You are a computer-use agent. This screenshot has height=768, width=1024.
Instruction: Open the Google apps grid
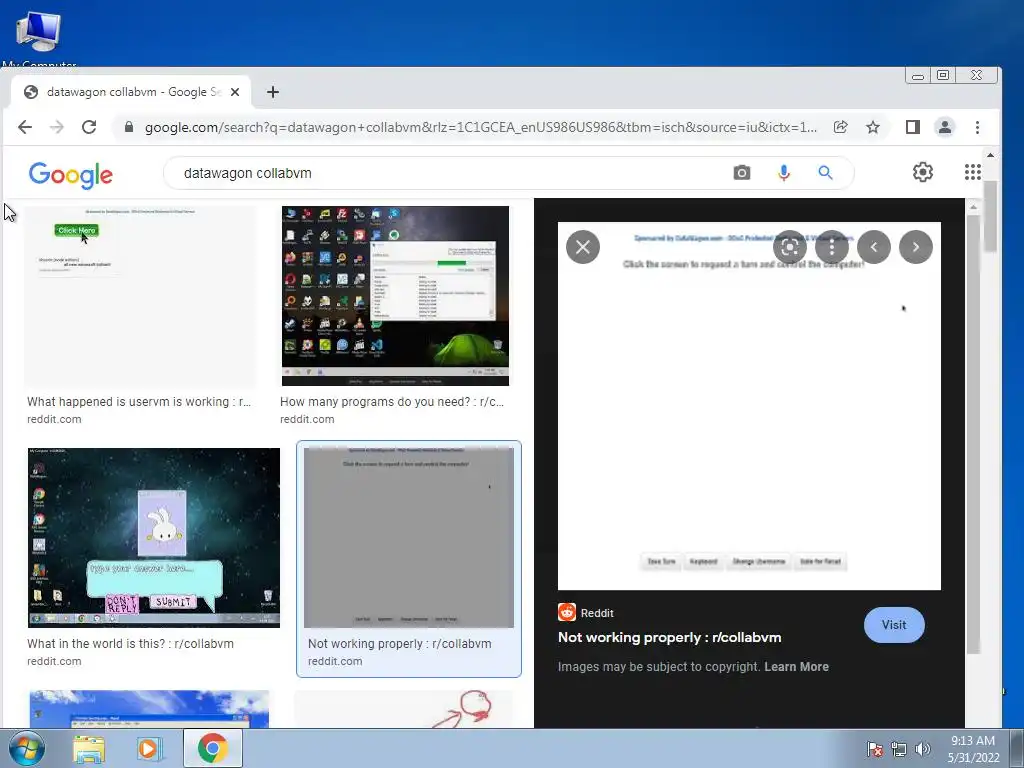[973, 172]
